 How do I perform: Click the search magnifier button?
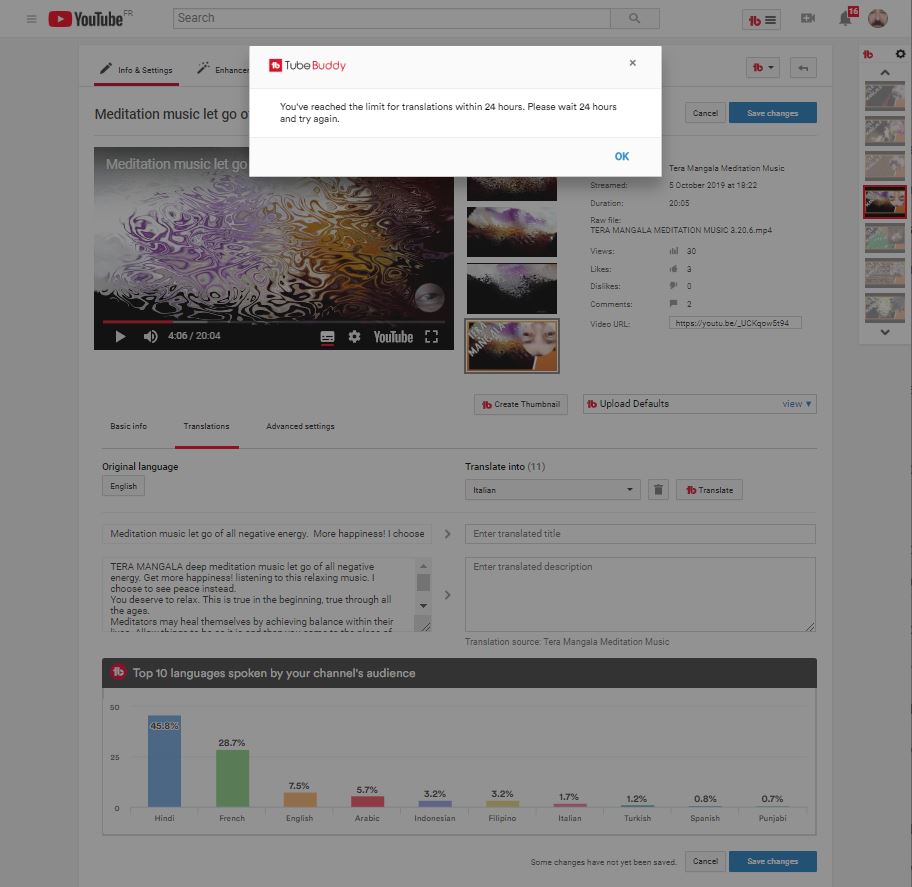click(x=635, y=19)
